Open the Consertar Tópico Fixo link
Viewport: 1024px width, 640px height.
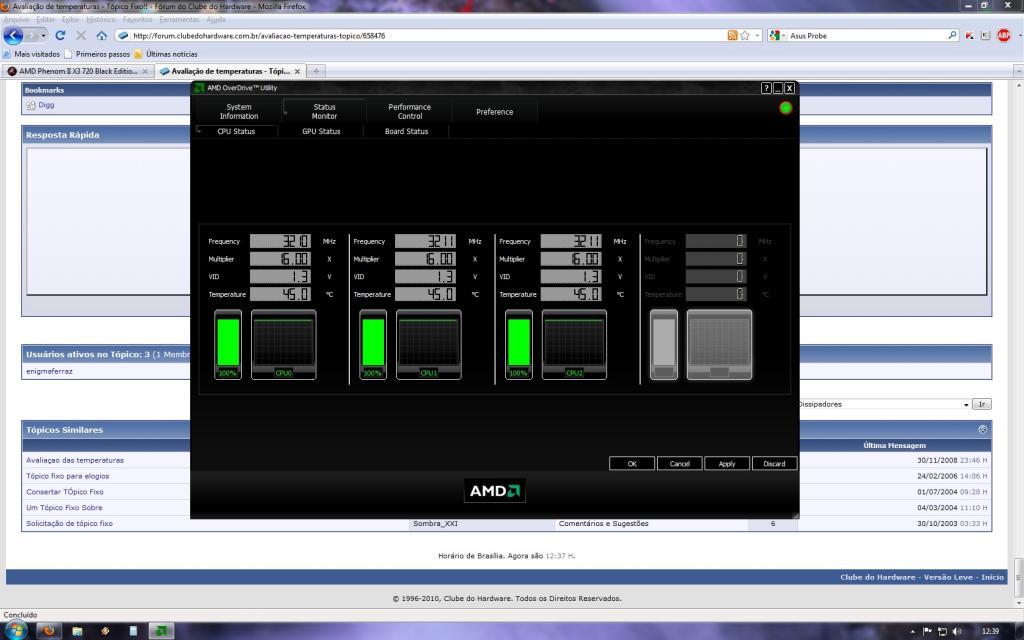tap(65, 492)
